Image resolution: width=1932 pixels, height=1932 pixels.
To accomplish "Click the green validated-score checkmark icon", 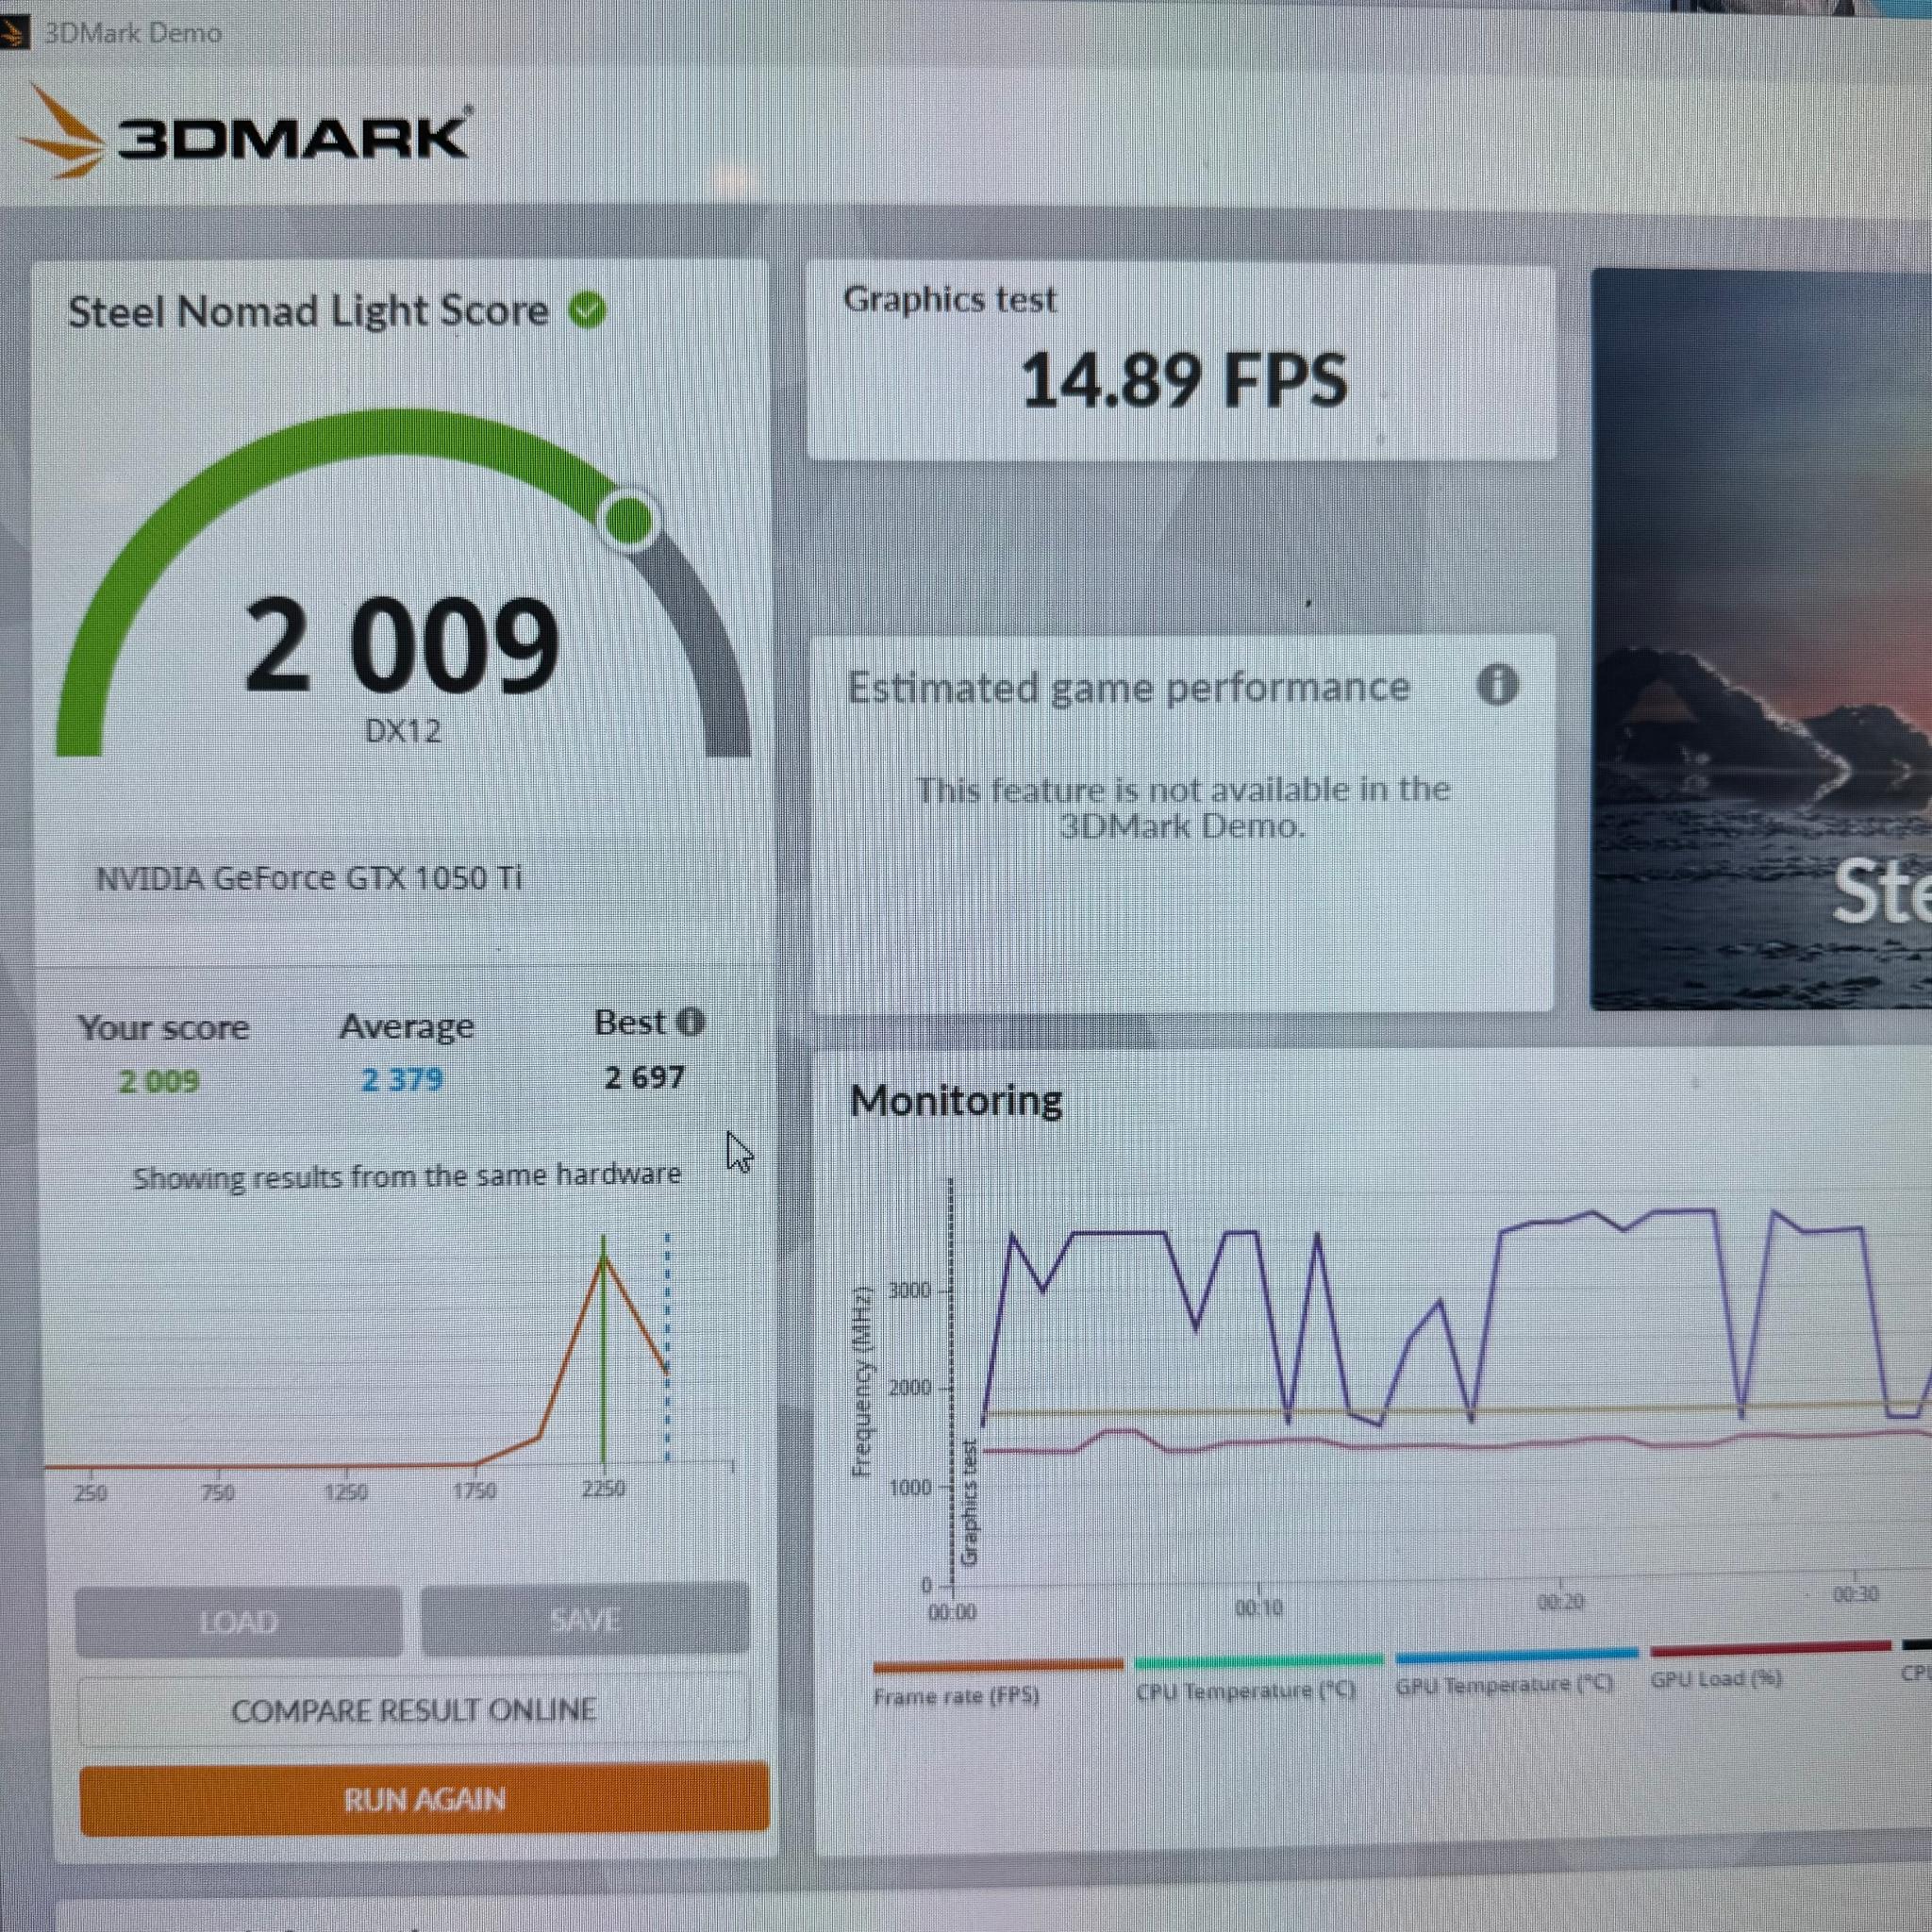I will pos(587,310).
